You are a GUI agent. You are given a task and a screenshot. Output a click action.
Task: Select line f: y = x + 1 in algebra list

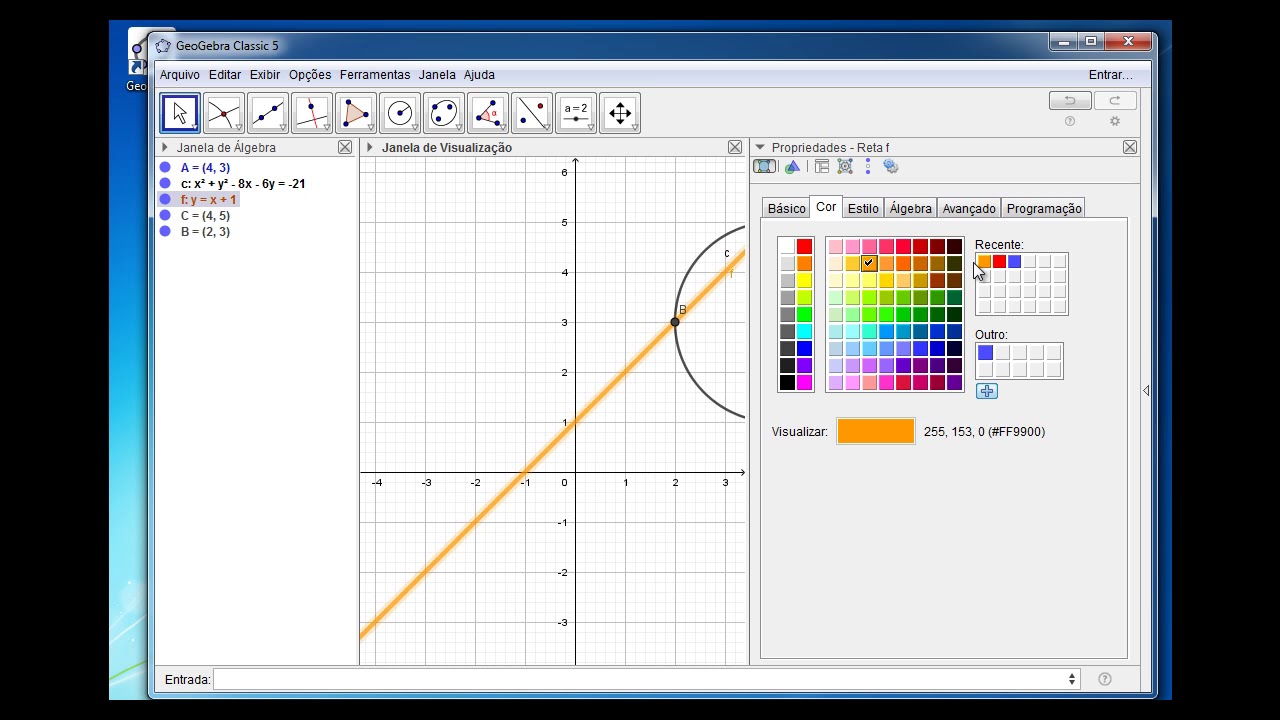click(x=209, y=200)
